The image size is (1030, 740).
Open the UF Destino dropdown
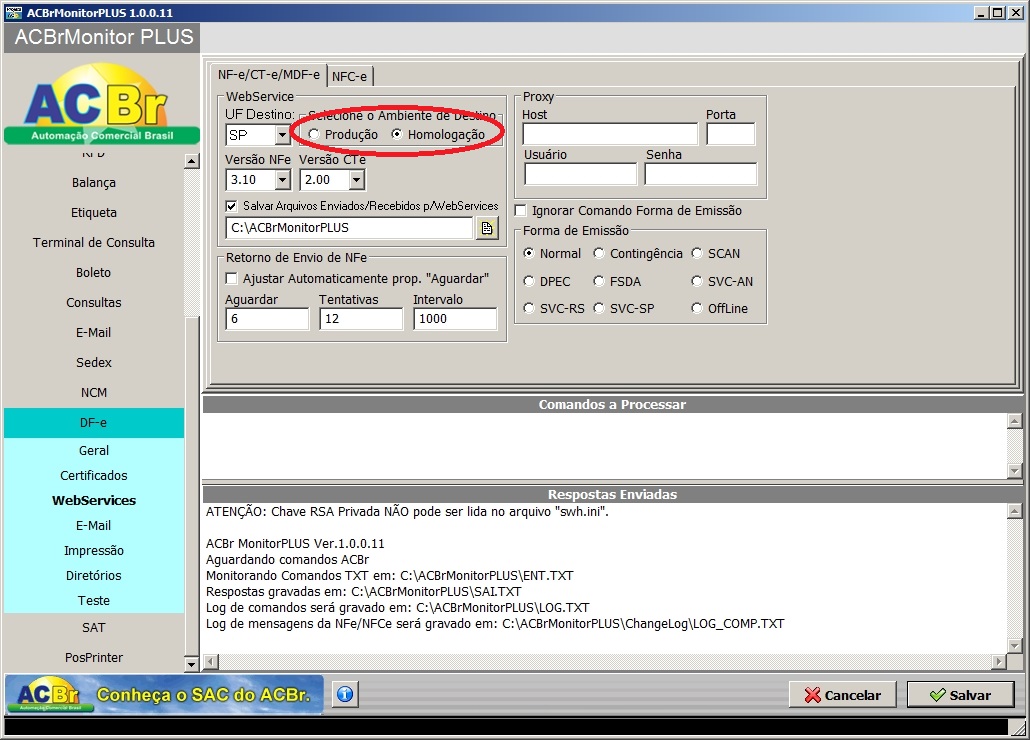(x=282, y=135)
